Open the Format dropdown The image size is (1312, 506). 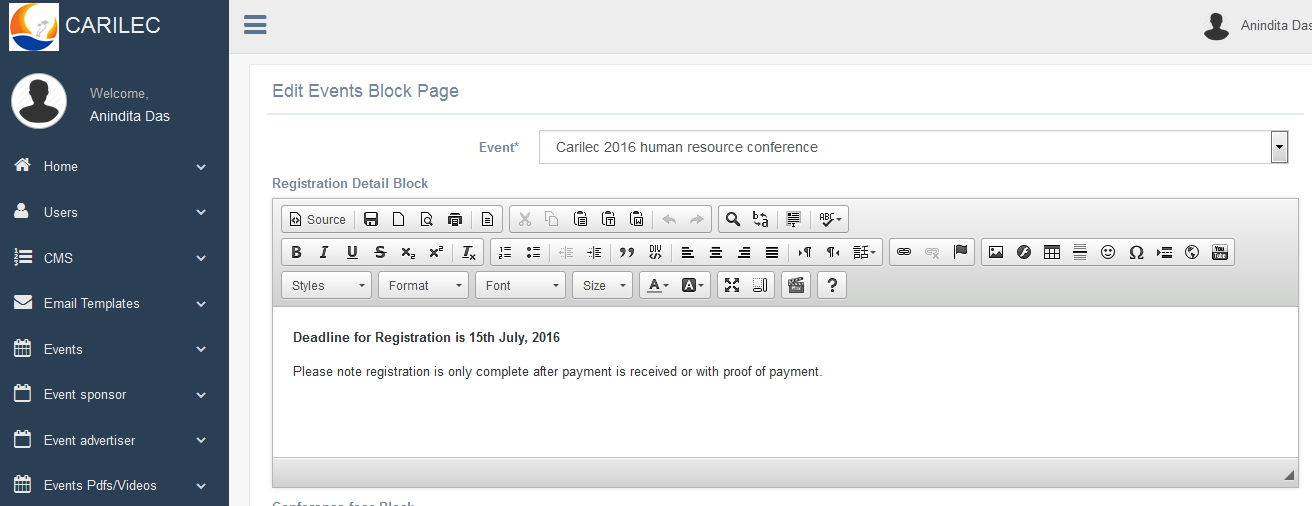point(423,285)
